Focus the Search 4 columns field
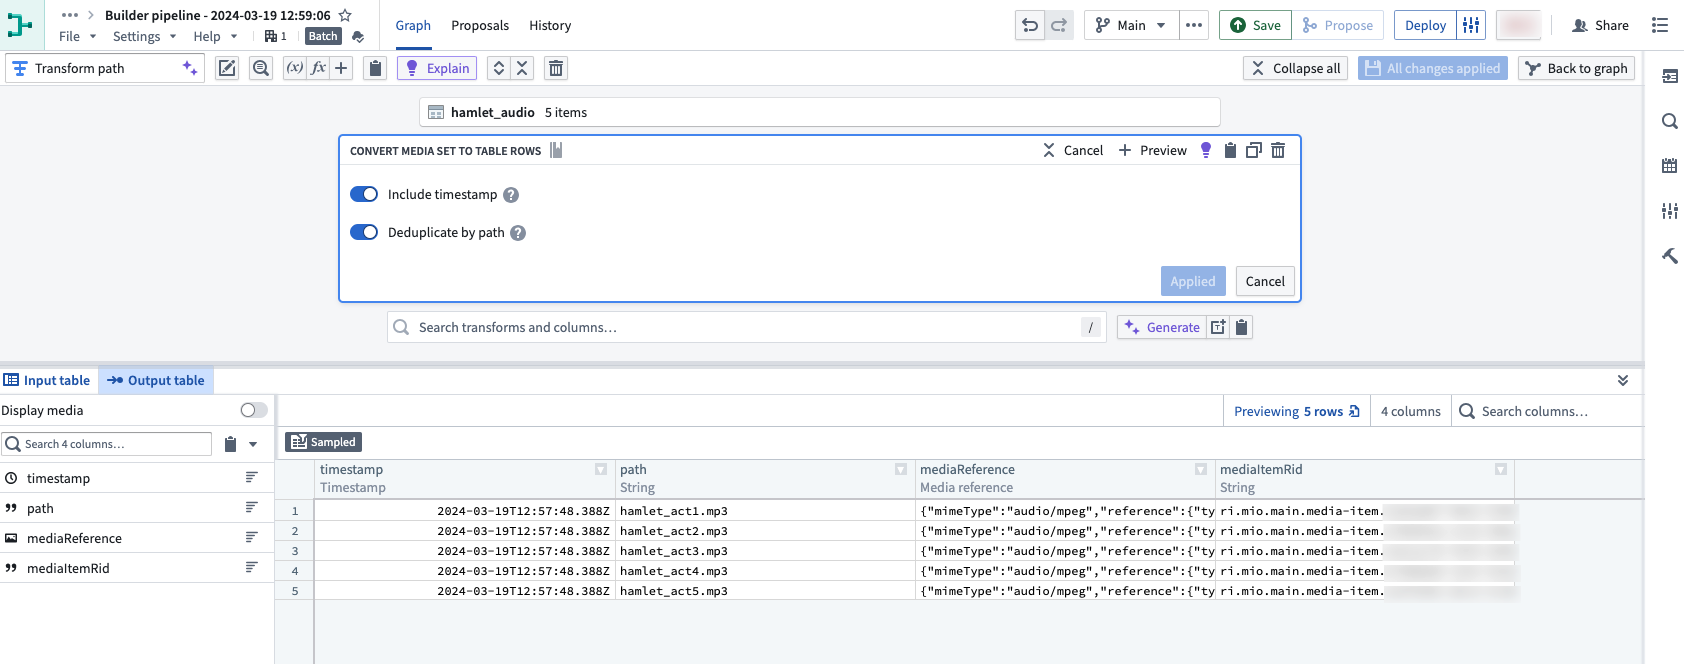1684x664 pixels. [x=107, y=444]
